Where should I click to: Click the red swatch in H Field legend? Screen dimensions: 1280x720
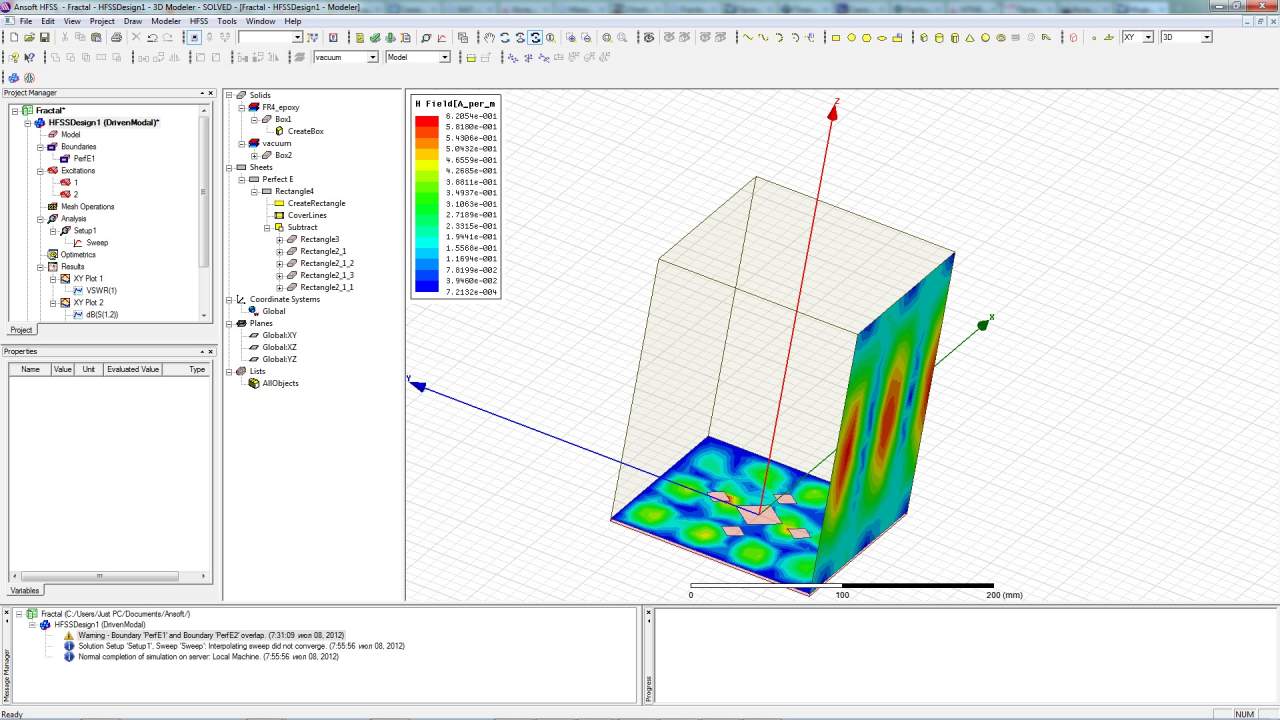click(426, 122)
